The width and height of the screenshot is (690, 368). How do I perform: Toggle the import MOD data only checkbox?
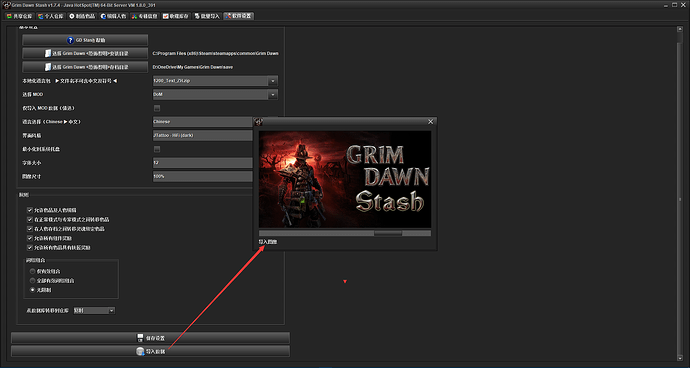click(157, 108)
